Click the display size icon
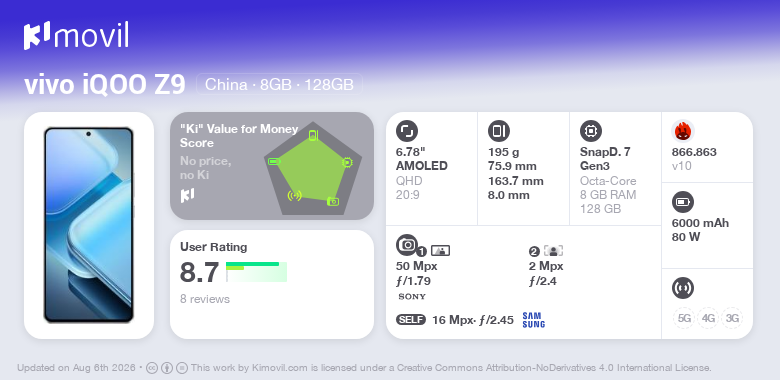 coord(406,131)
